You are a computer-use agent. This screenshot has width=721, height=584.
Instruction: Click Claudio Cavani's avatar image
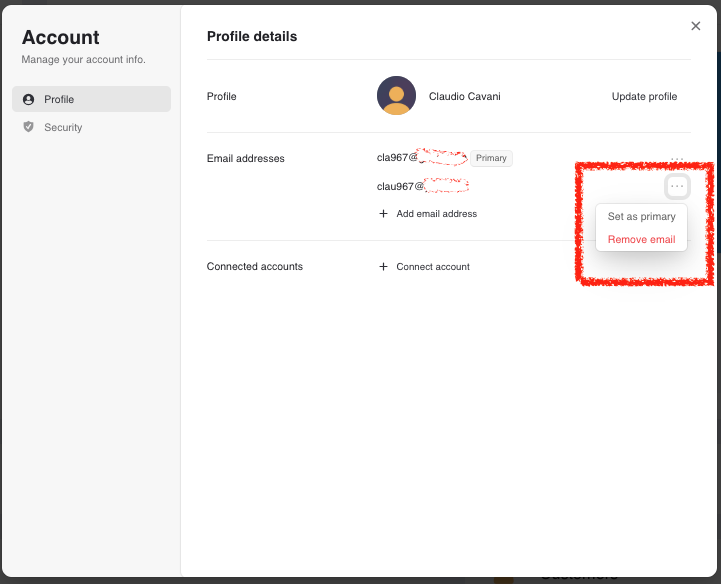(x=396, y=96)
